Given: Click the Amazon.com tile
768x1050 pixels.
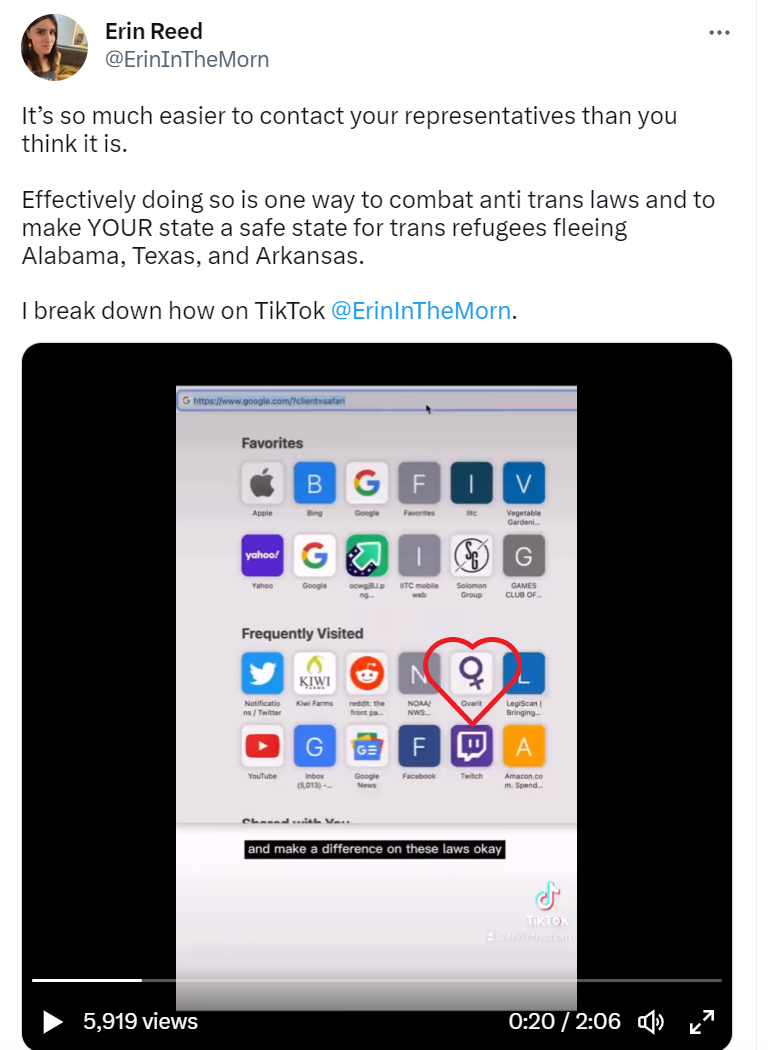Looking at the screenshot, I should pyautogui.click(x=524, y=746).
